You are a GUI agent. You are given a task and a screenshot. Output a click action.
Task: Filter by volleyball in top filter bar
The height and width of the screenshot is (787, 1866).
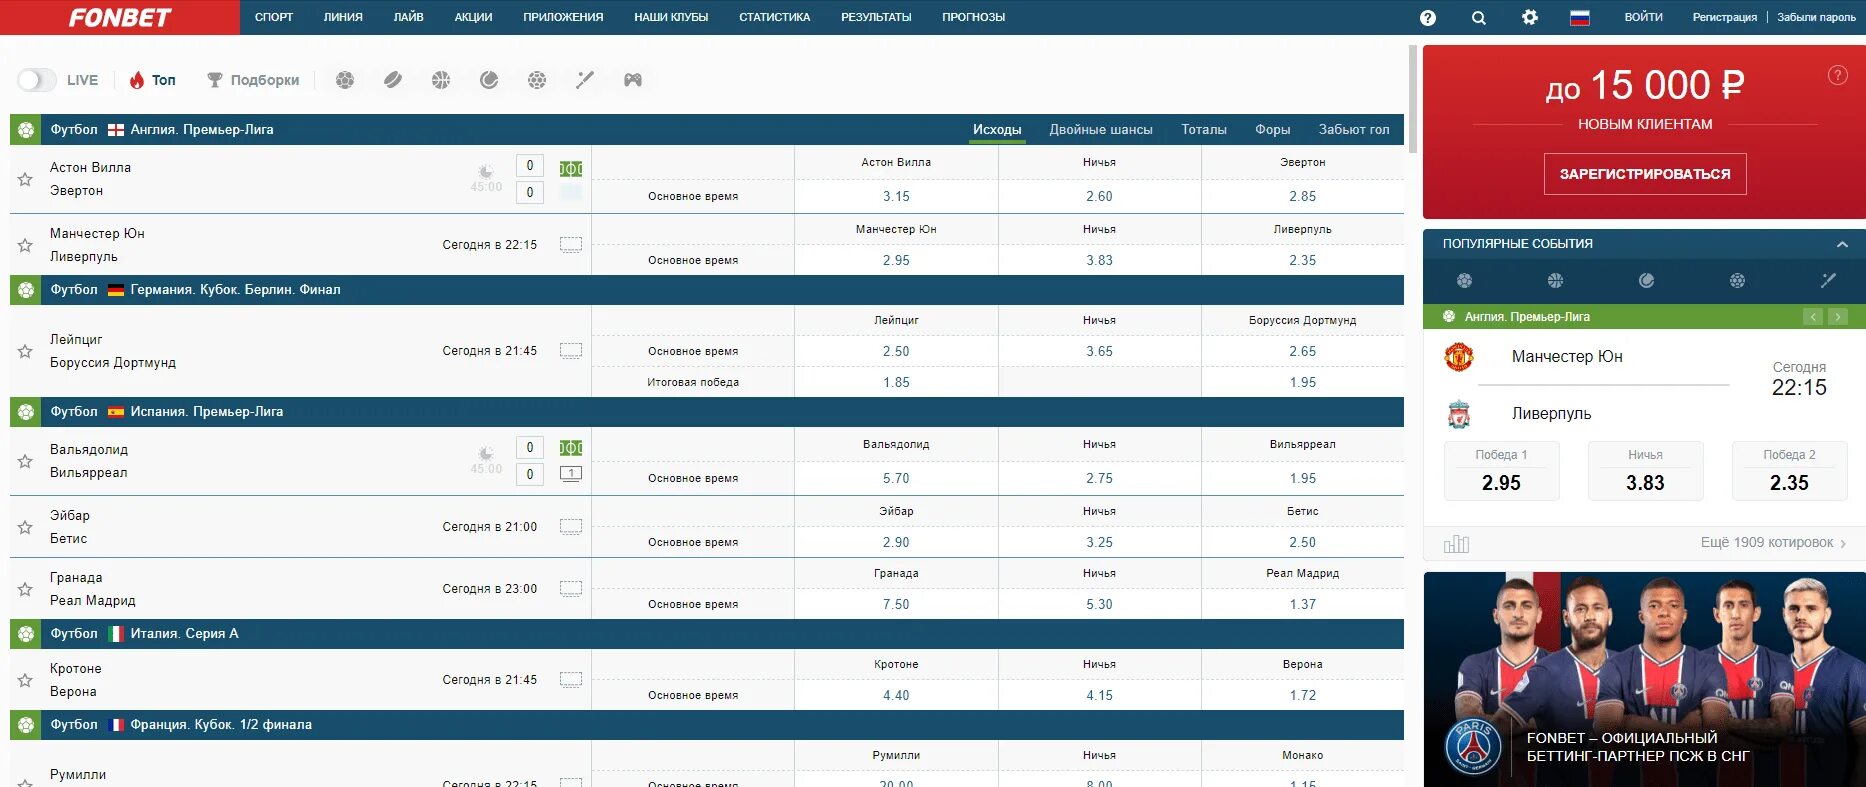click(x=537, y=80)
